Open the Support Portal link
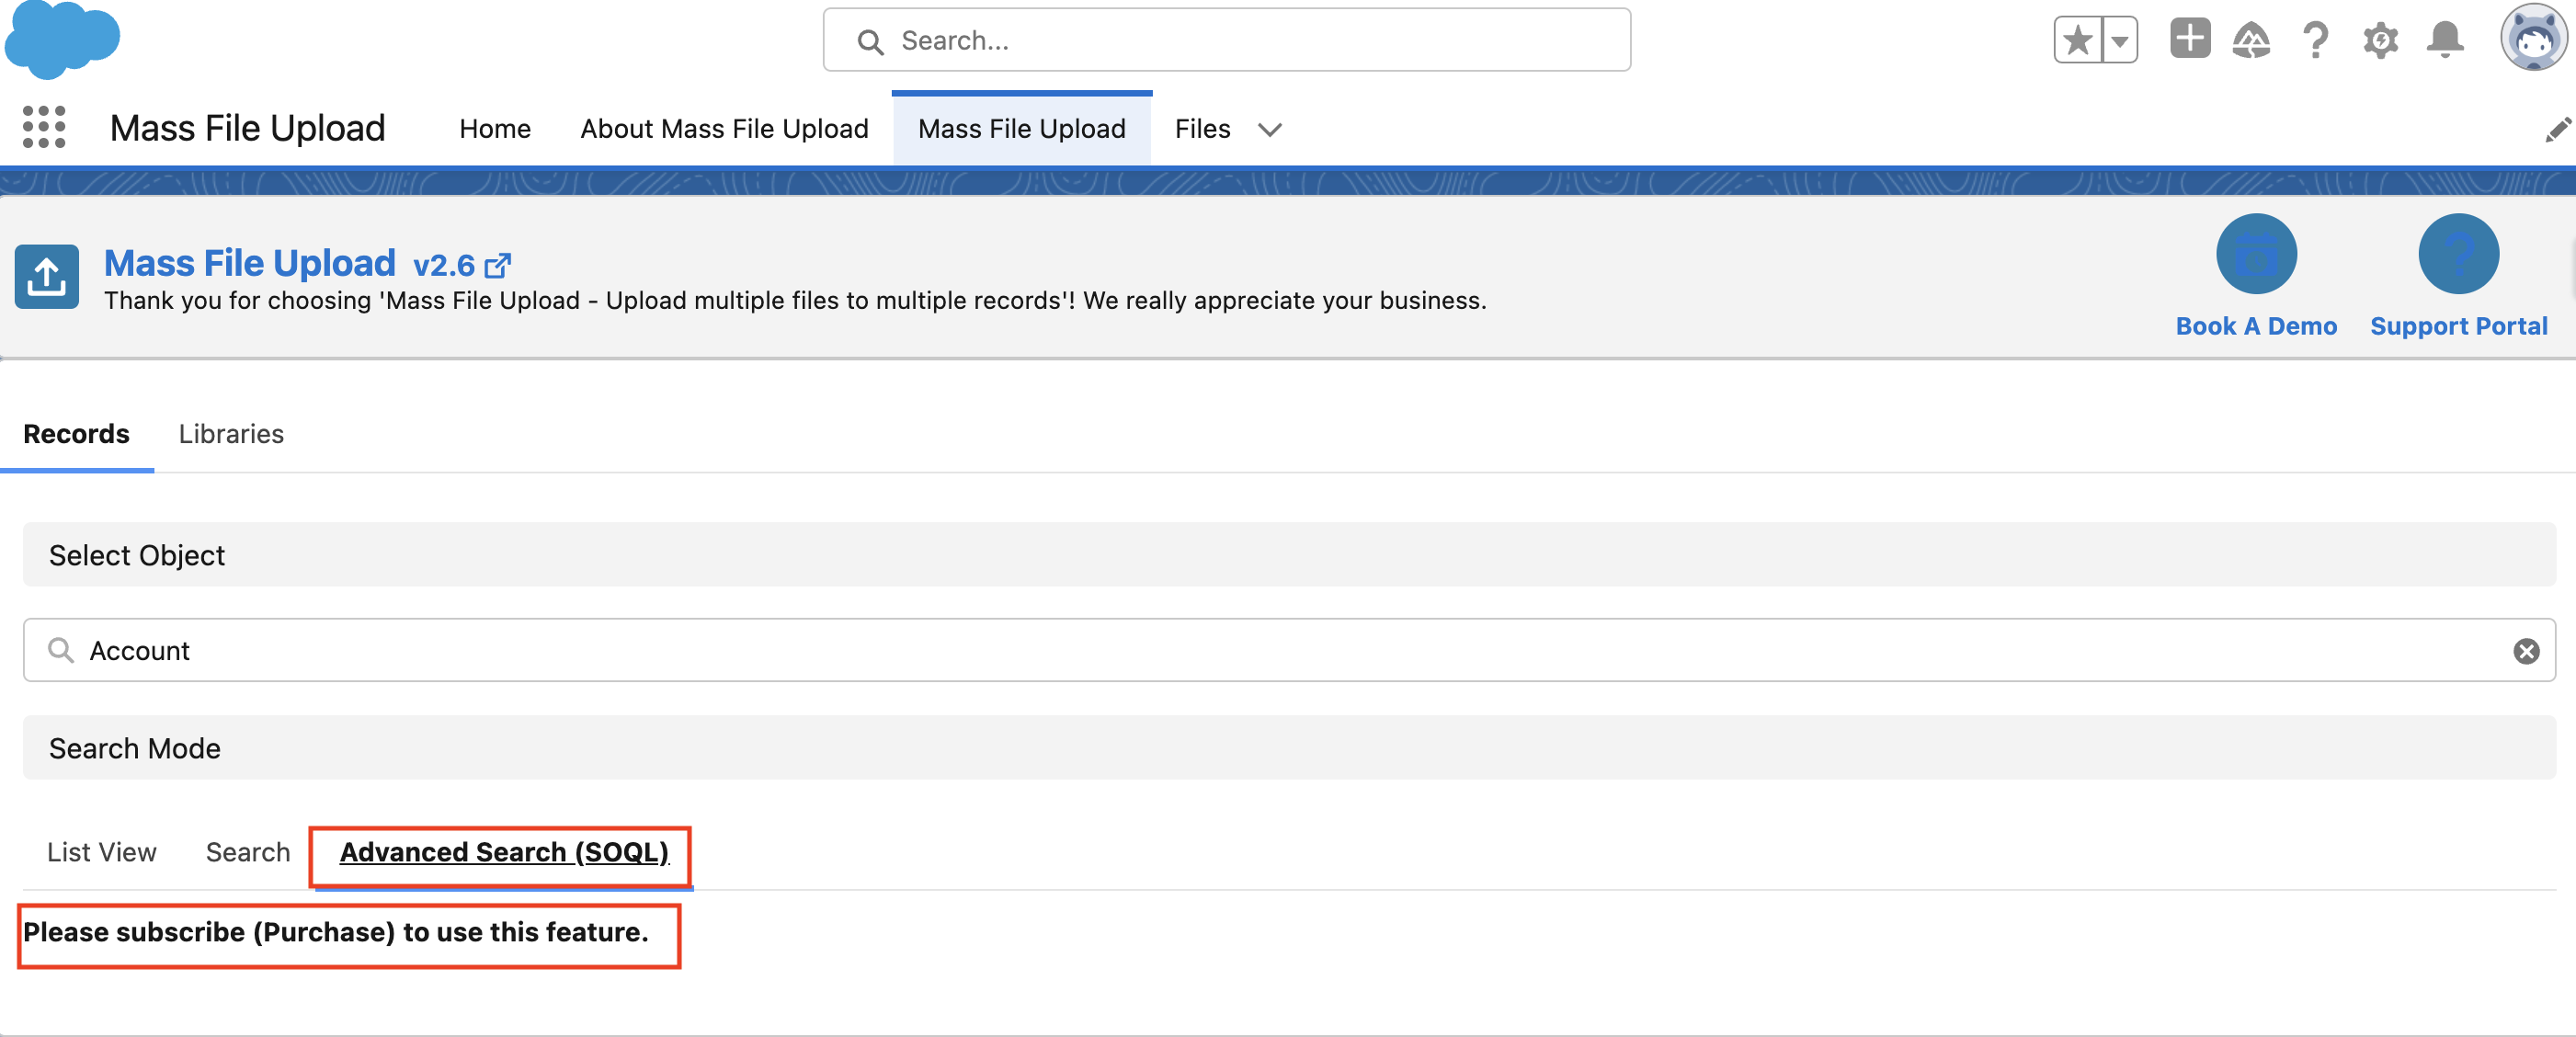Screen dimensions: 2576x1037 click(2458, 326)
